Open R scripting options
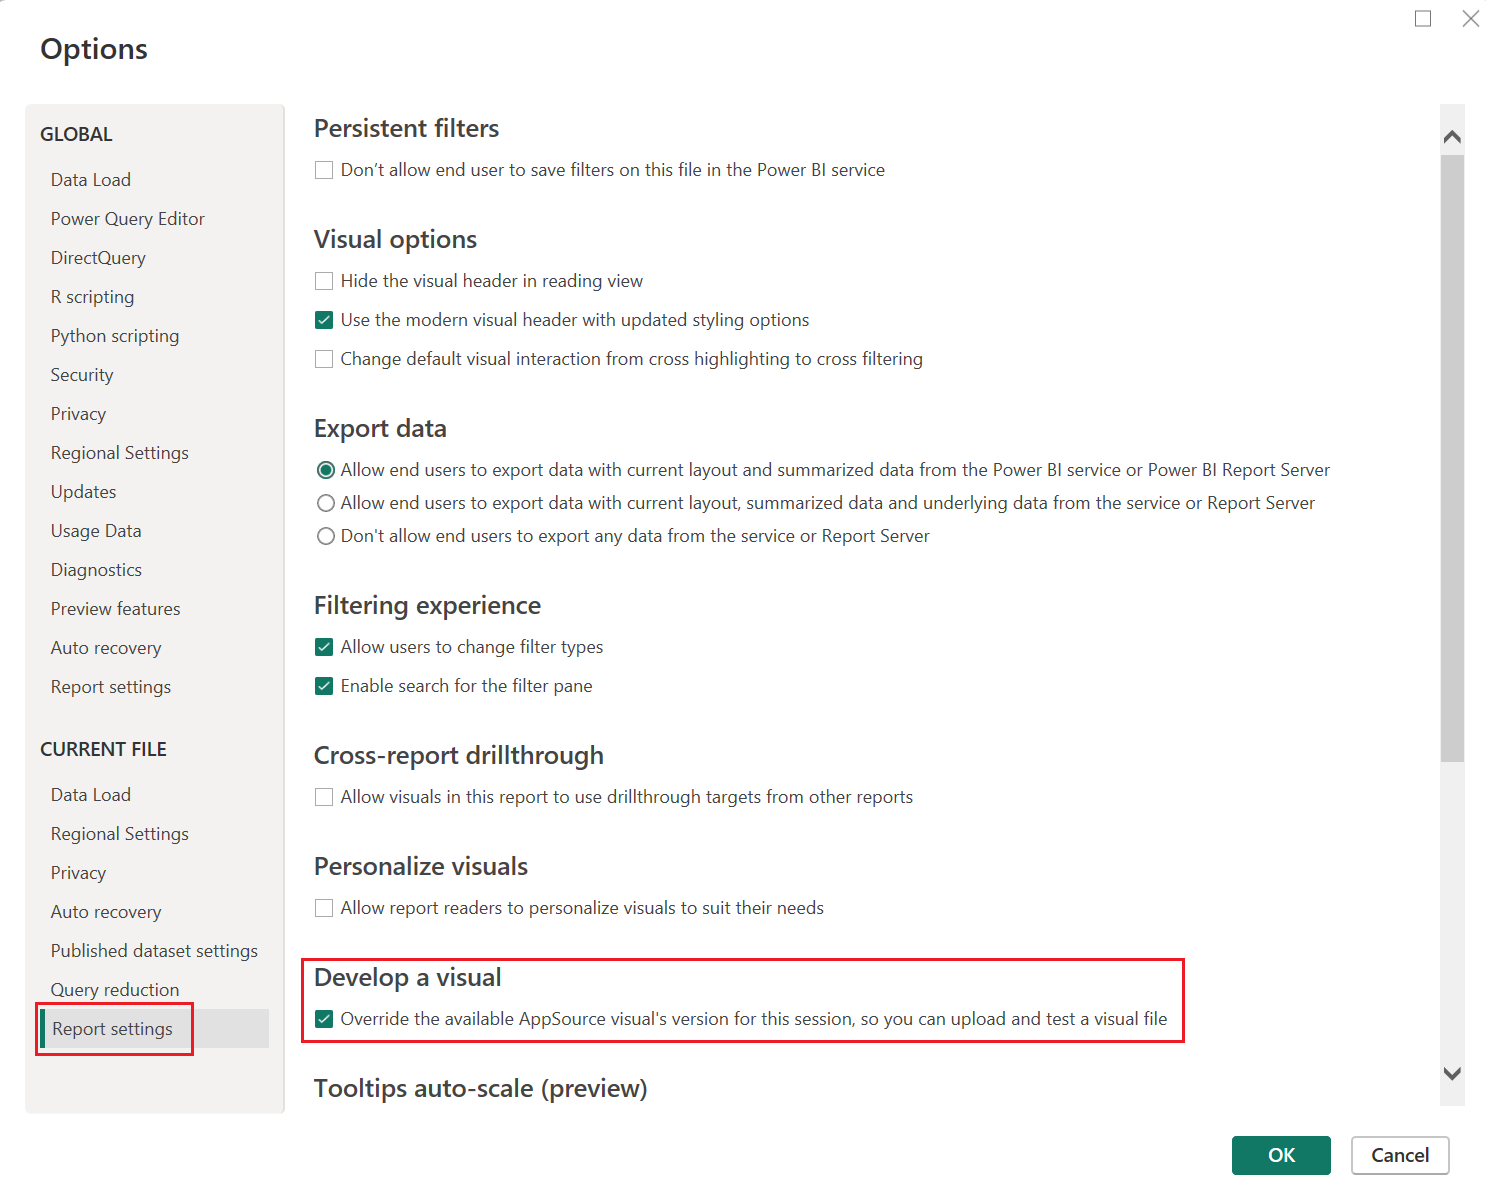Image resolution: width=1486 pixels, height=1190 pixels. (92, 296)
